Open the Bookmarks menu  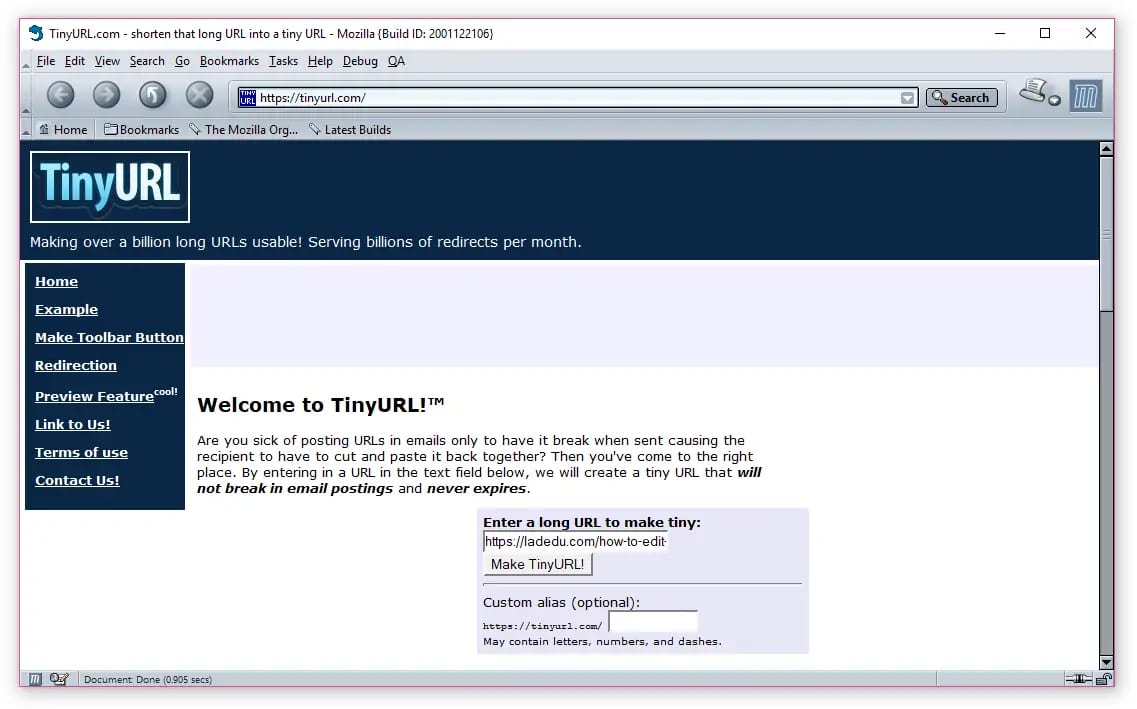229,61
